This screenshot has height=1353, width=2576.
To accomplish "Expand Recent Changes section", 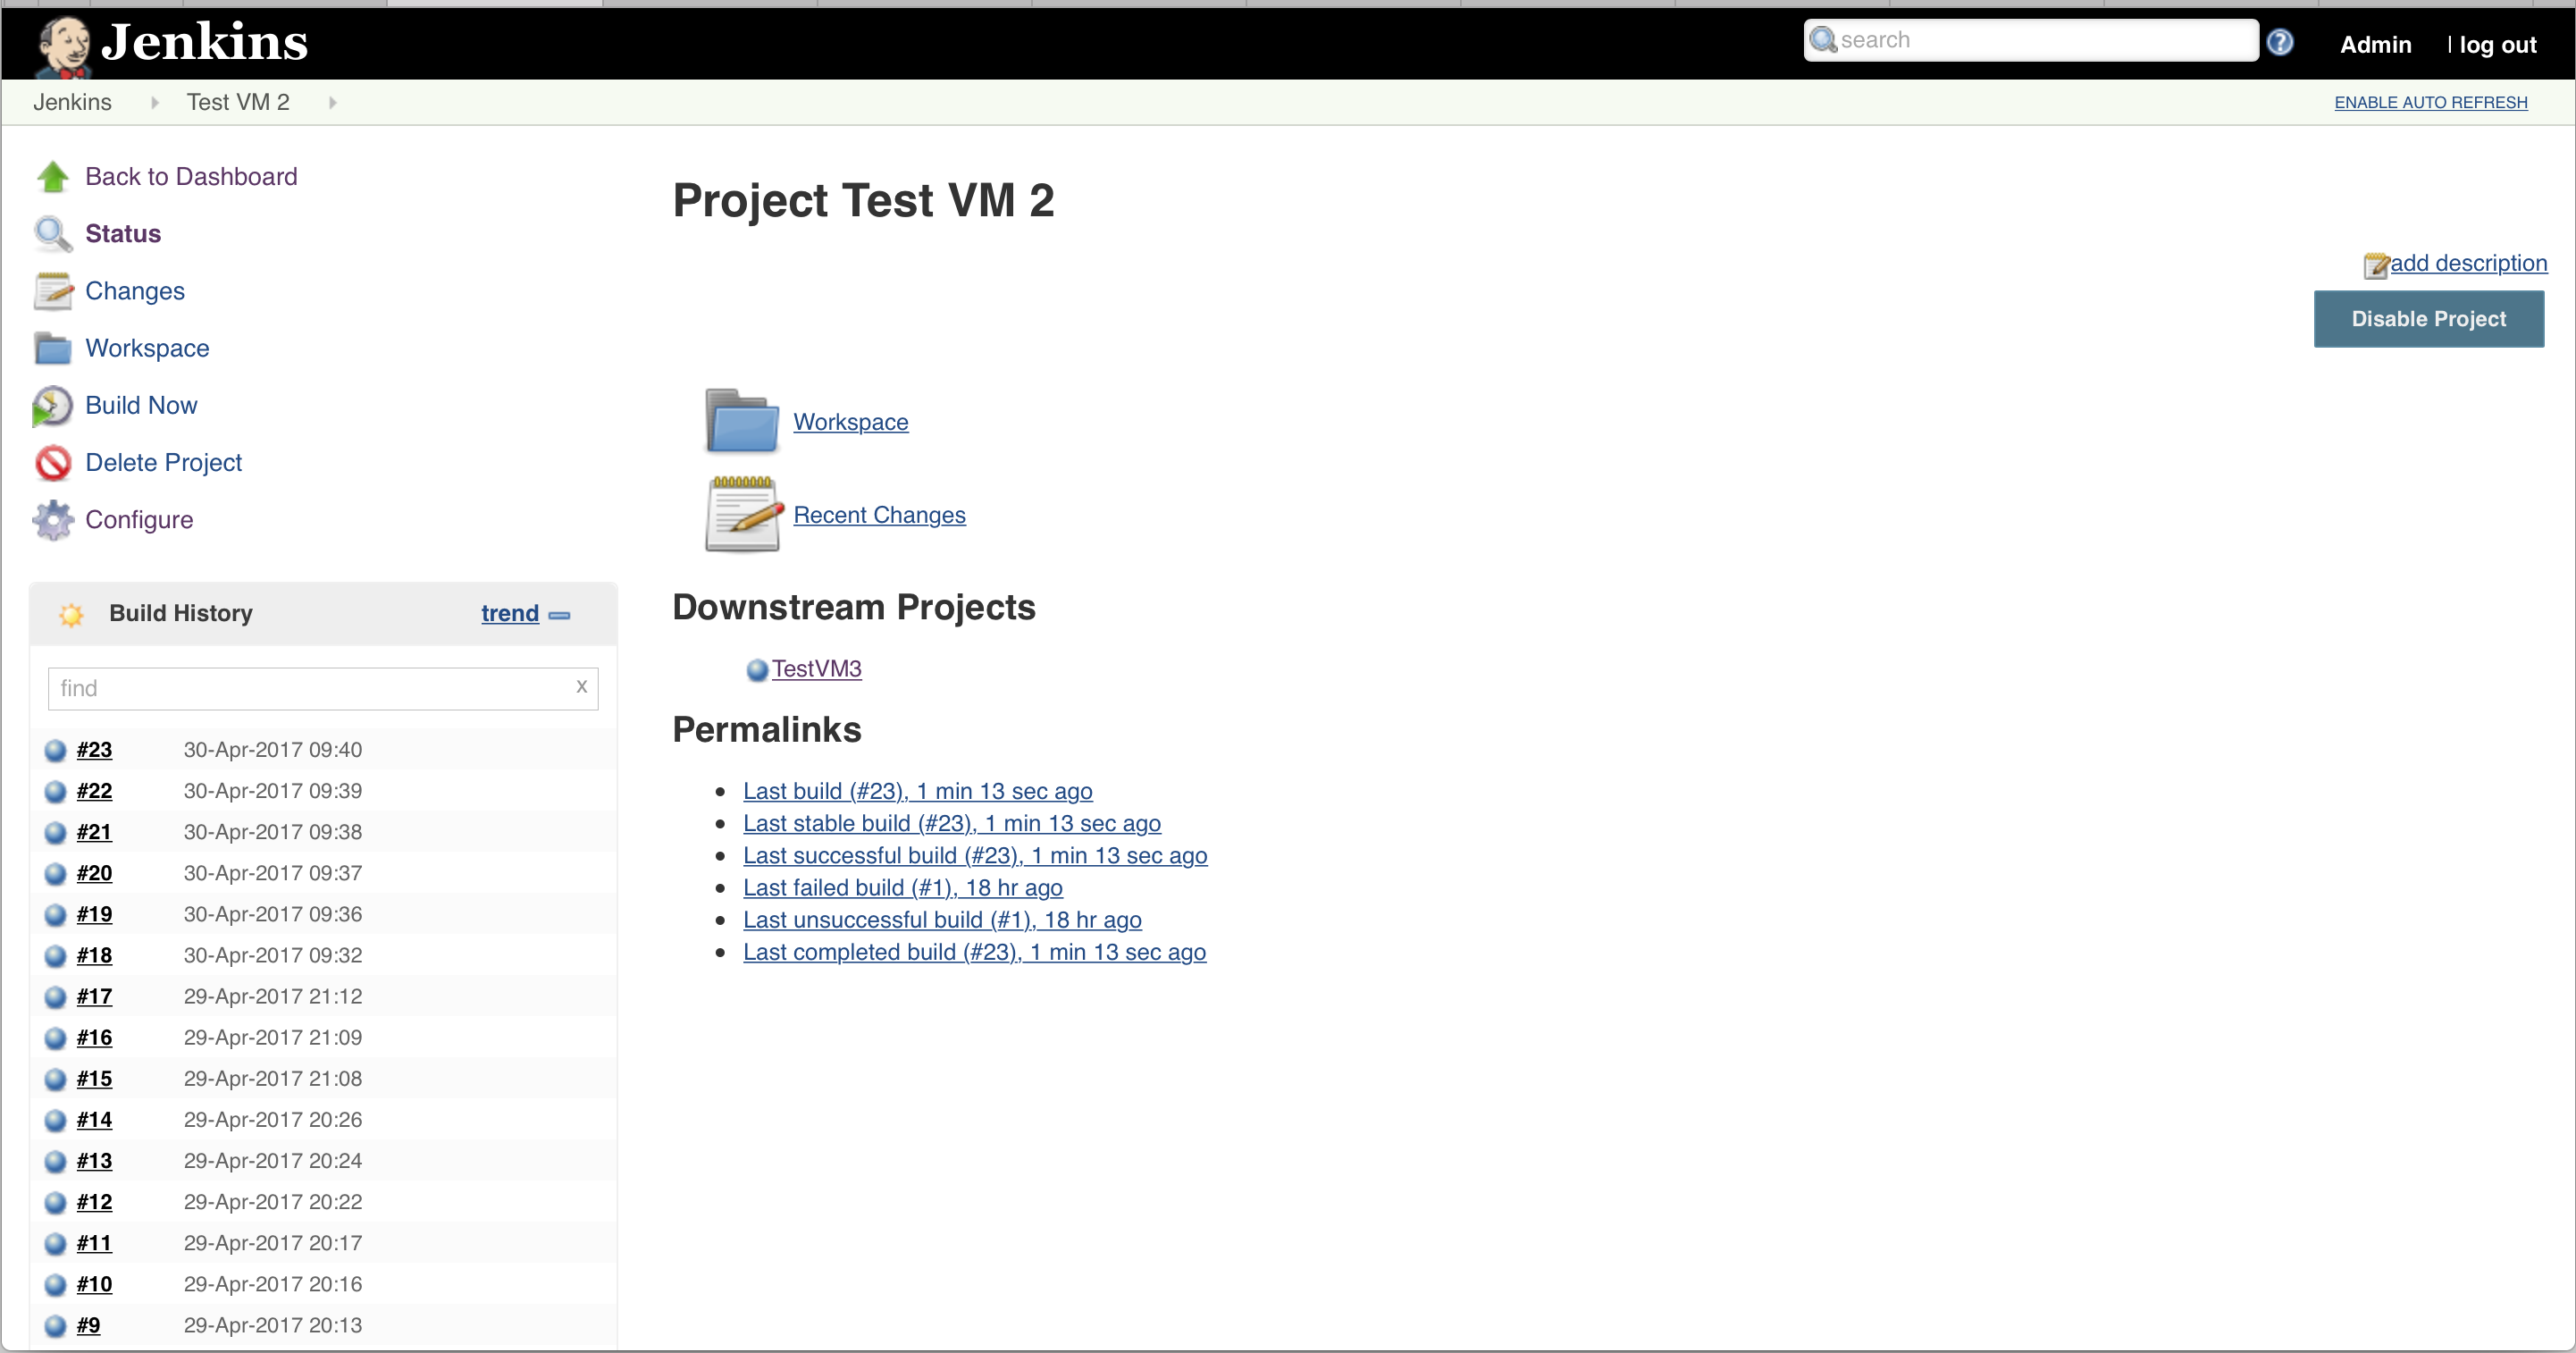I will click(x=879, y=513).
